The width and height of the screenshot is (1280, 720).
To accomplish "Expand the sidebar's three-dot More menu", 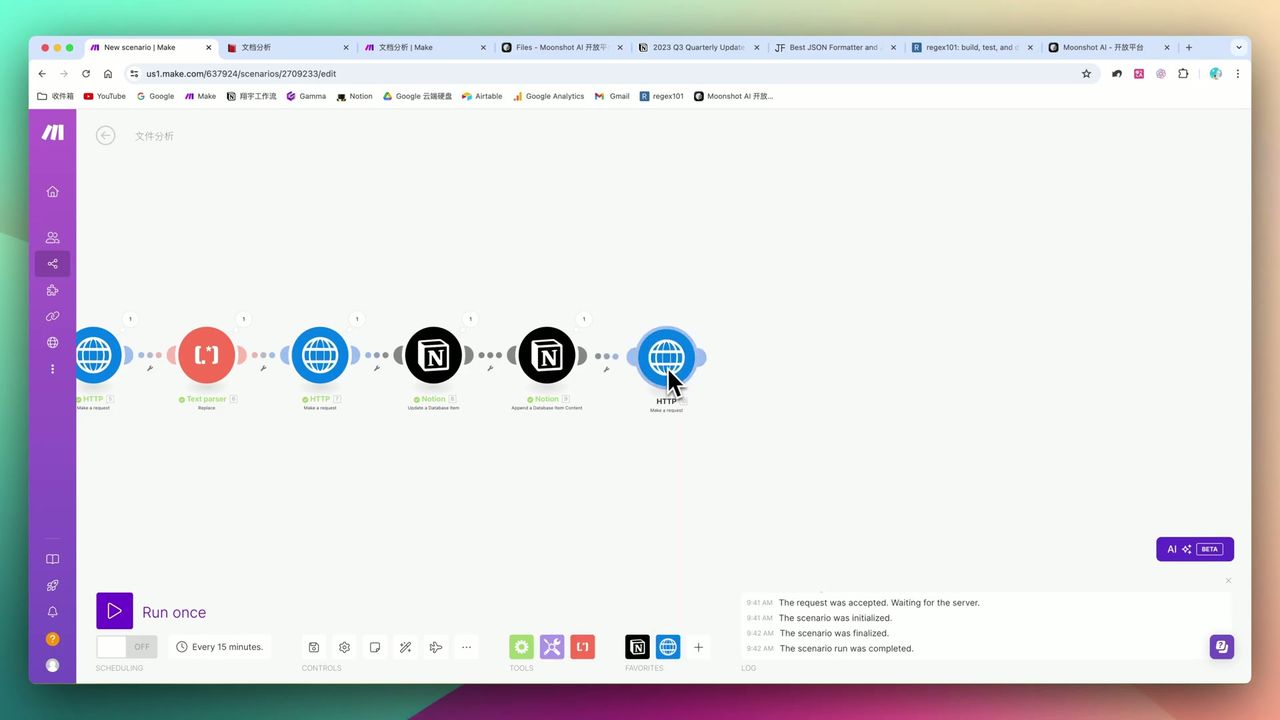I will (x=52, y=369).
